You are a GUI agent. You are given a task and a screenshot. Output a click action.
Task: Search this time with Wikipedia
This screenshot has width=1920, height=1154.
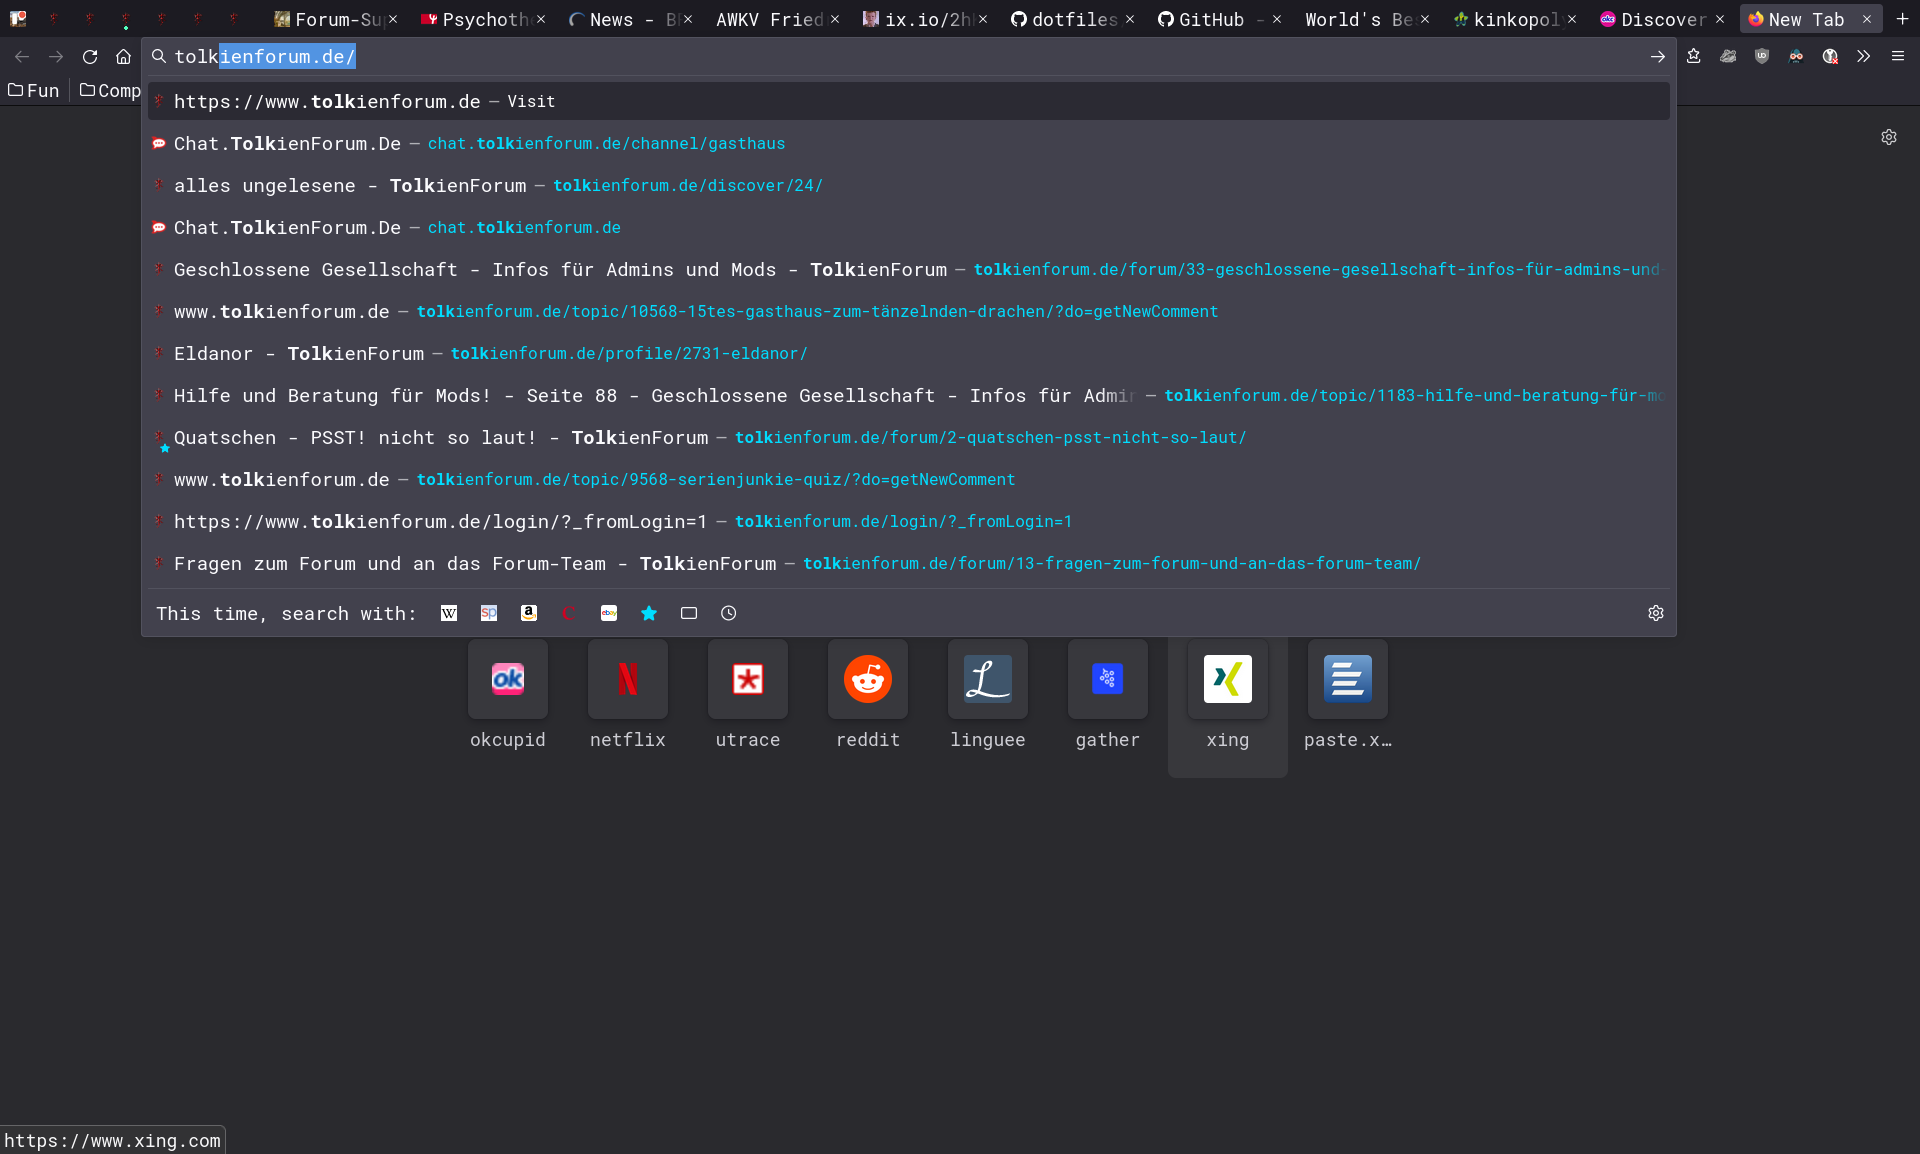[x=449, y=613]
